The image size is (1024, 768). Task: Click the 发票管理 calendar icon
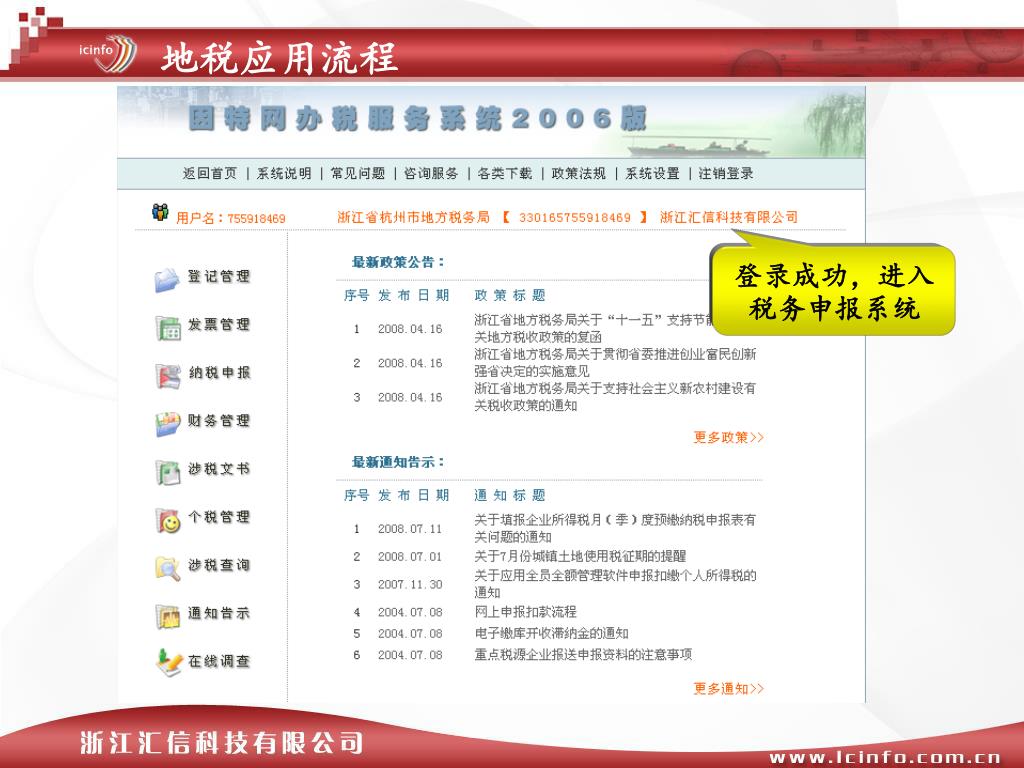point(168,328)
